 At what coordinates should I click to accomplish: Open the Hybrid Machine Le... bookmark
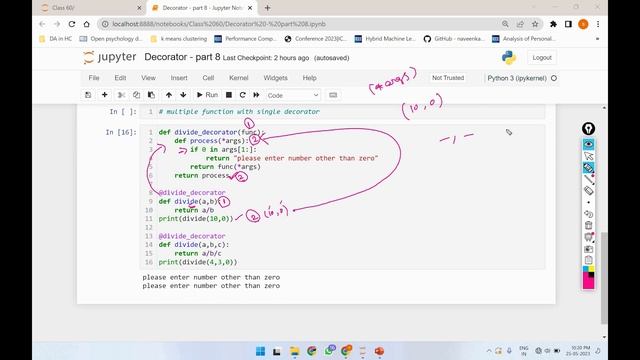click(385, 39)
